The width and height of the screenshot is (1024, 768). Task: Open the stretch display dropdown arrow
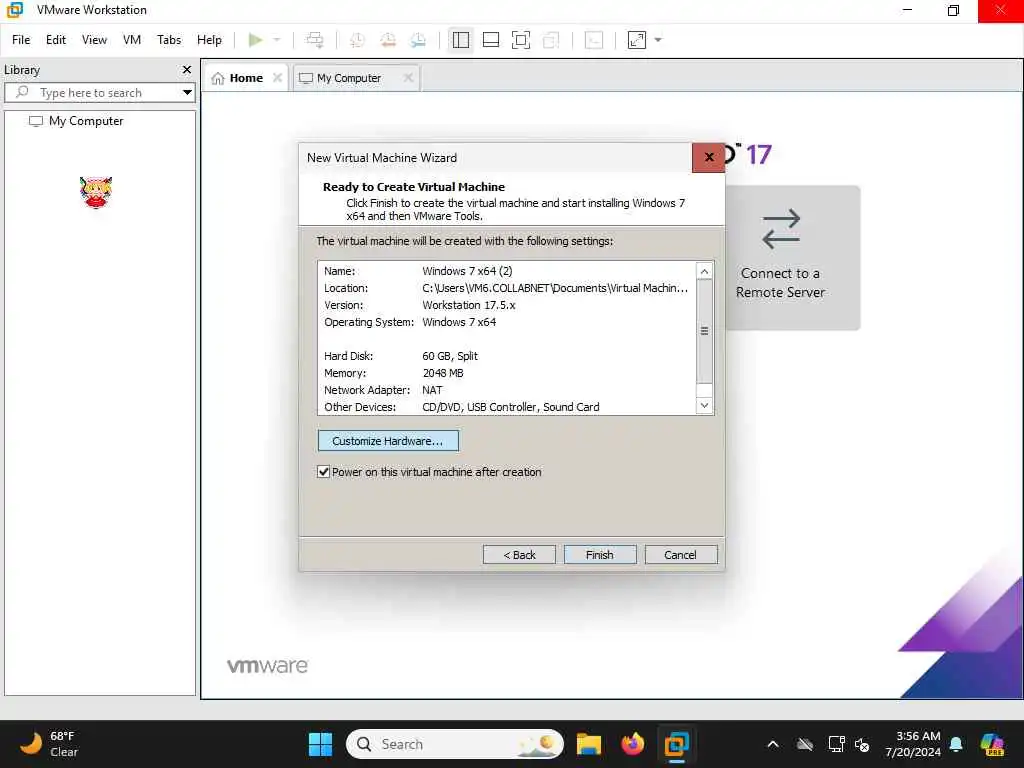pos(658,40)
